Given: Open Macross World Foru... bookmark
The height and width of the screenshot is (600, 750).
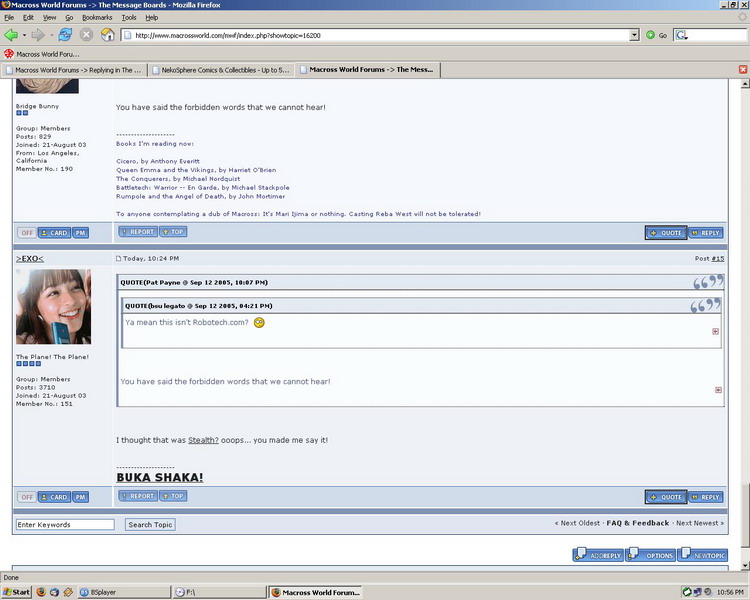Looking at the screenshot, I should (x=42, y=54).
